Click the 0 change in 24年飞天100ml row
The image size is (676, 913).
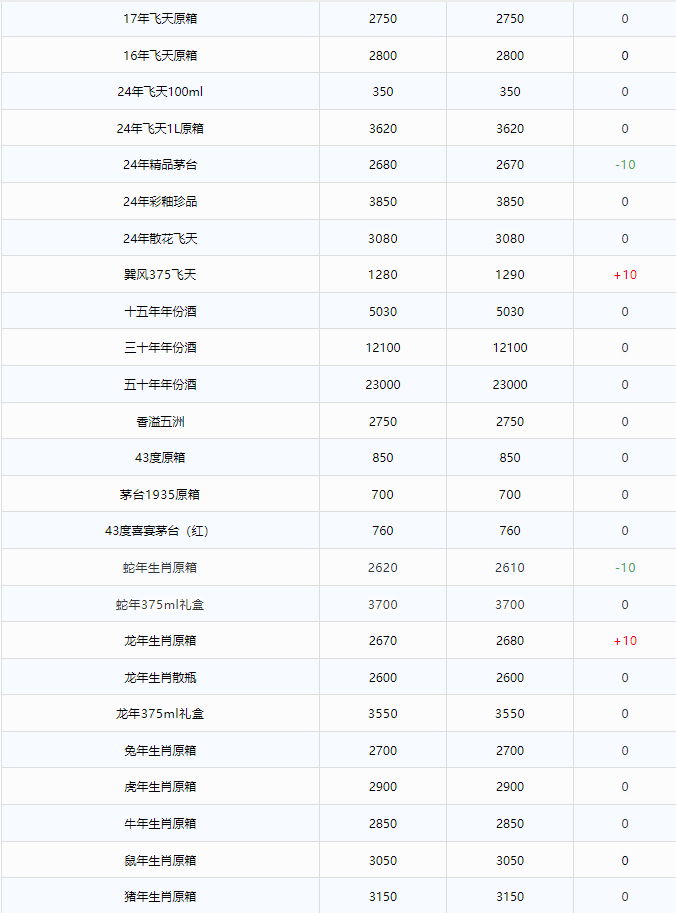pos(625,91)
